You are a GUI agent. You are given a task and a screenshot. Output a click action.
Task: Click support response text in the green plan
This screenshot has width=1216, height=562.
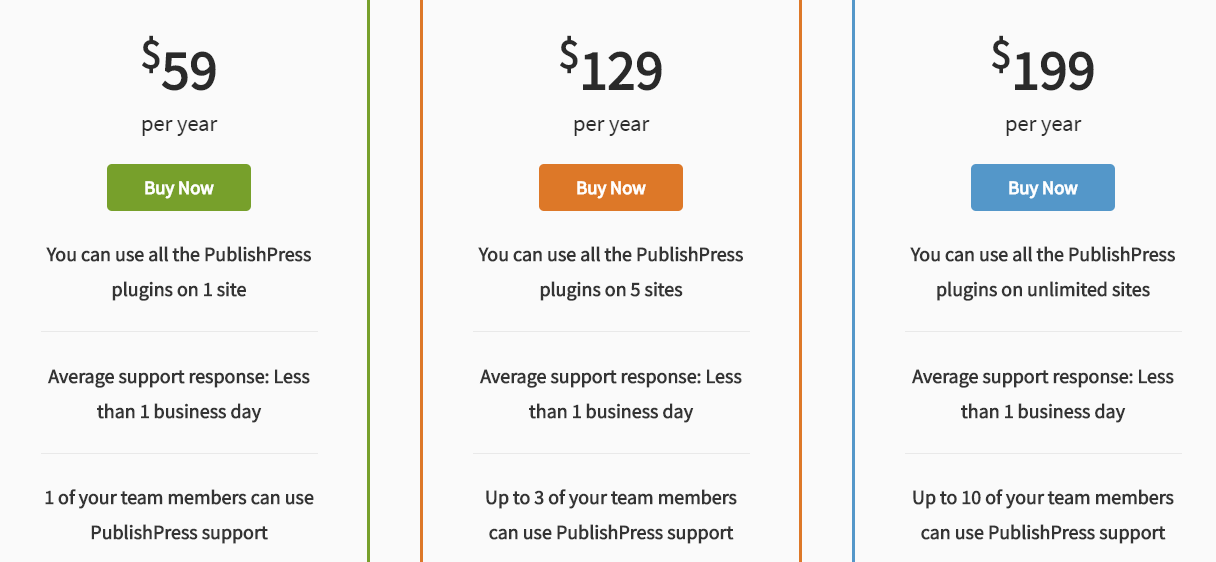tap(179, 394)
